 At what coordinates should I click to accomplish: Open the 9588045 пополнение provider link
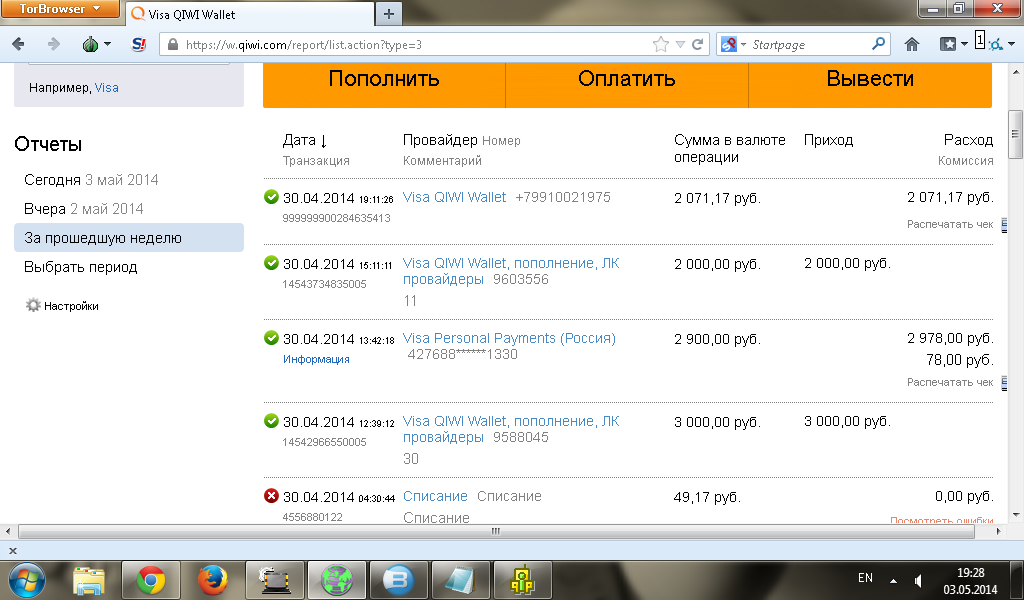click(511, 429)
